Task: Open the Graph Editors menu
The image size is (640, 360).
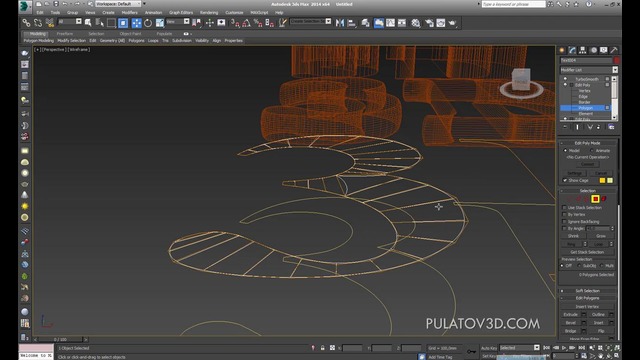Action: (181, 13)
